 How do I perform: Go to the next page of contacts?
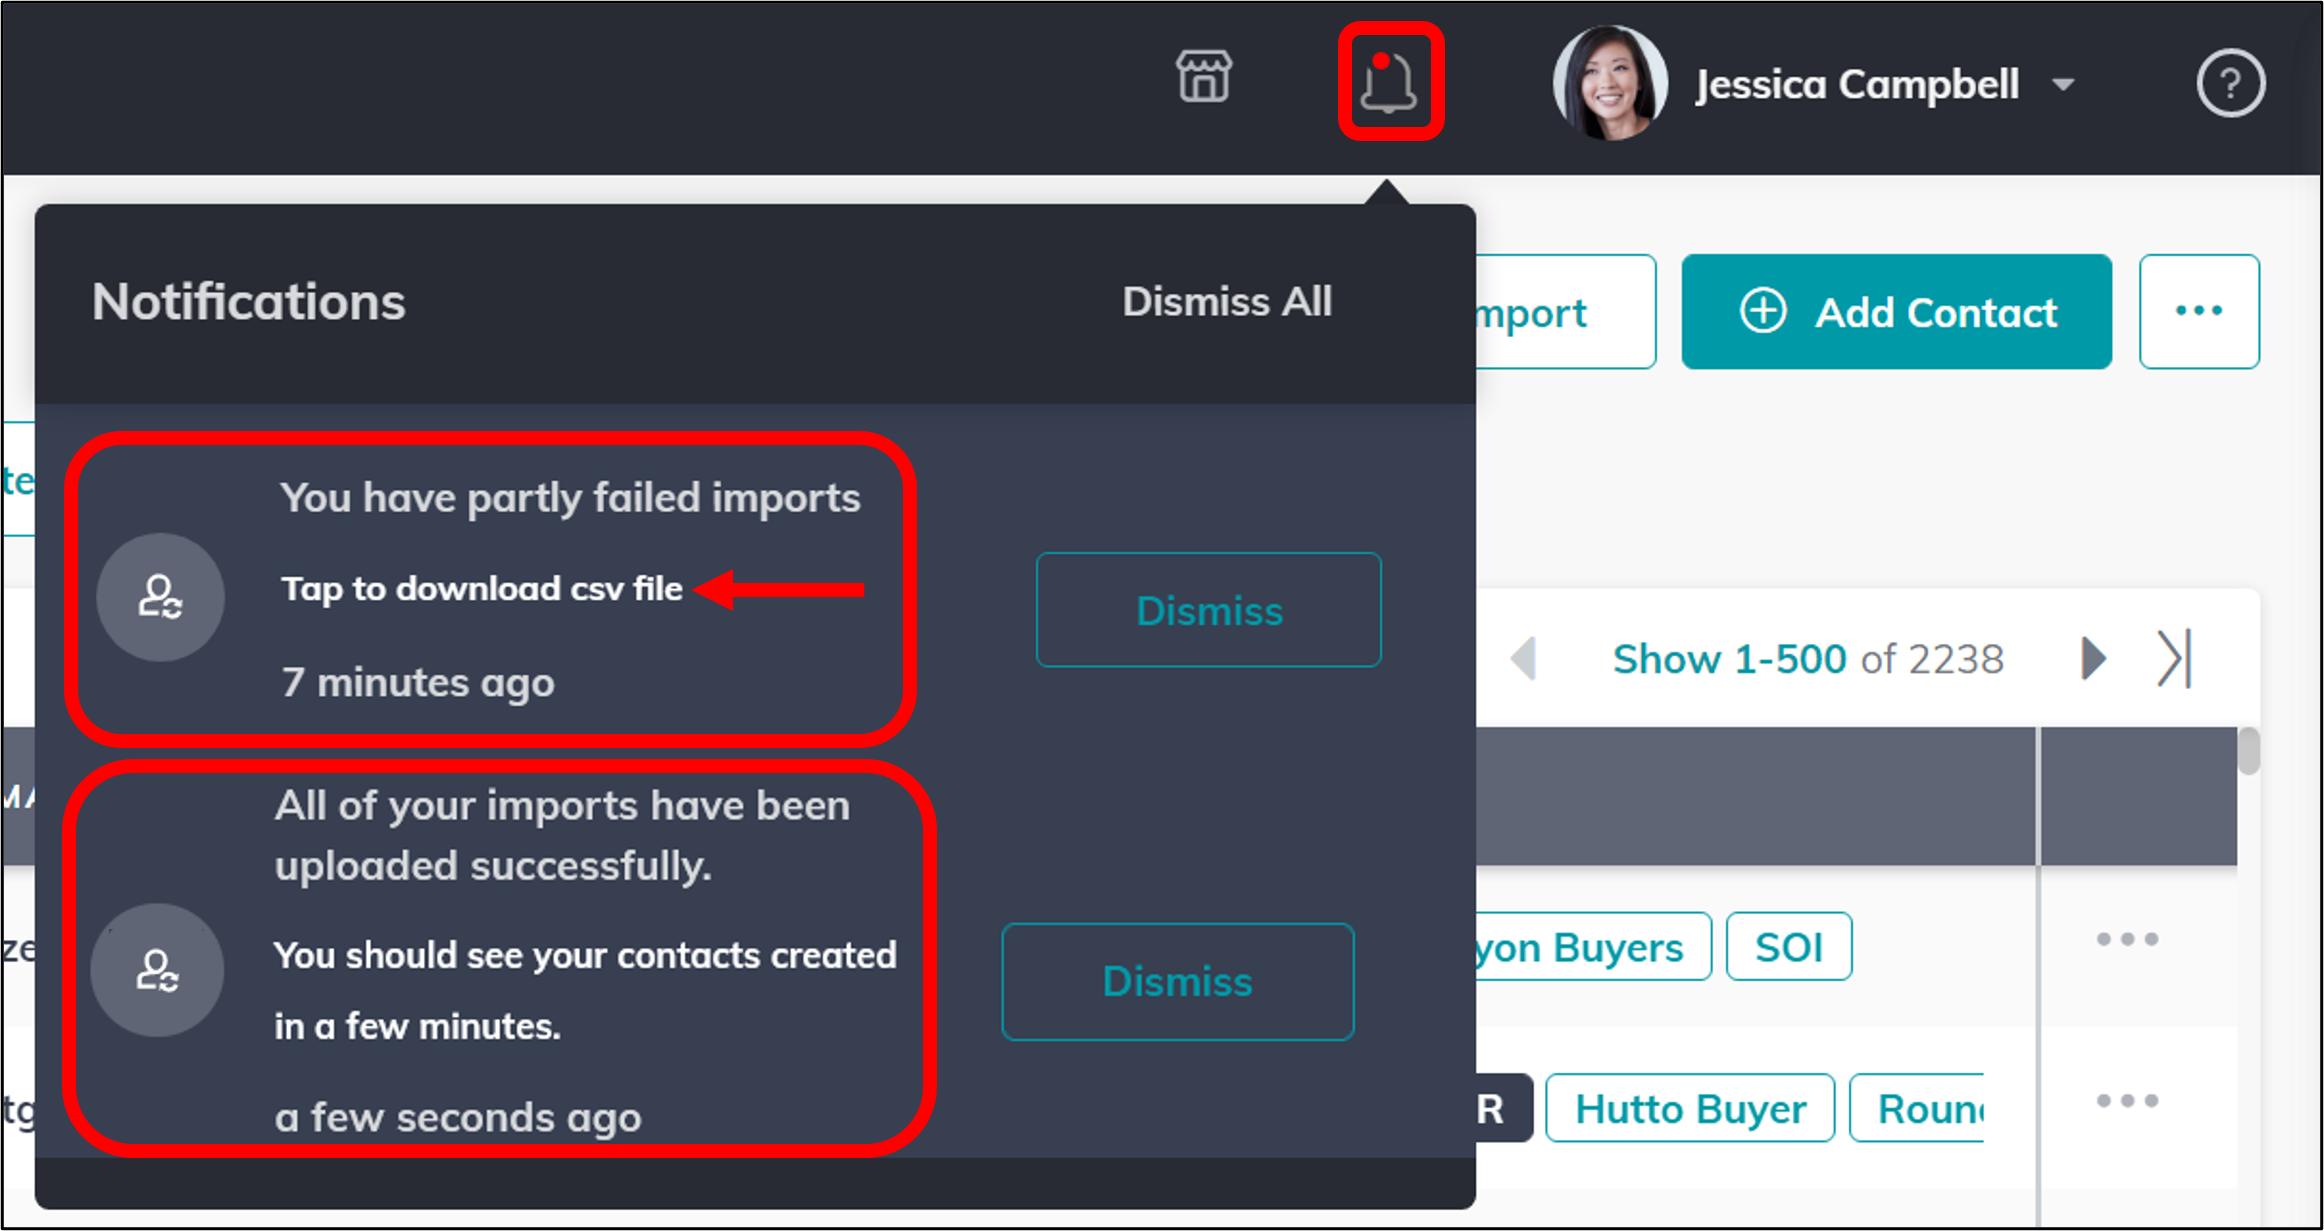(x=2094, y=658)
